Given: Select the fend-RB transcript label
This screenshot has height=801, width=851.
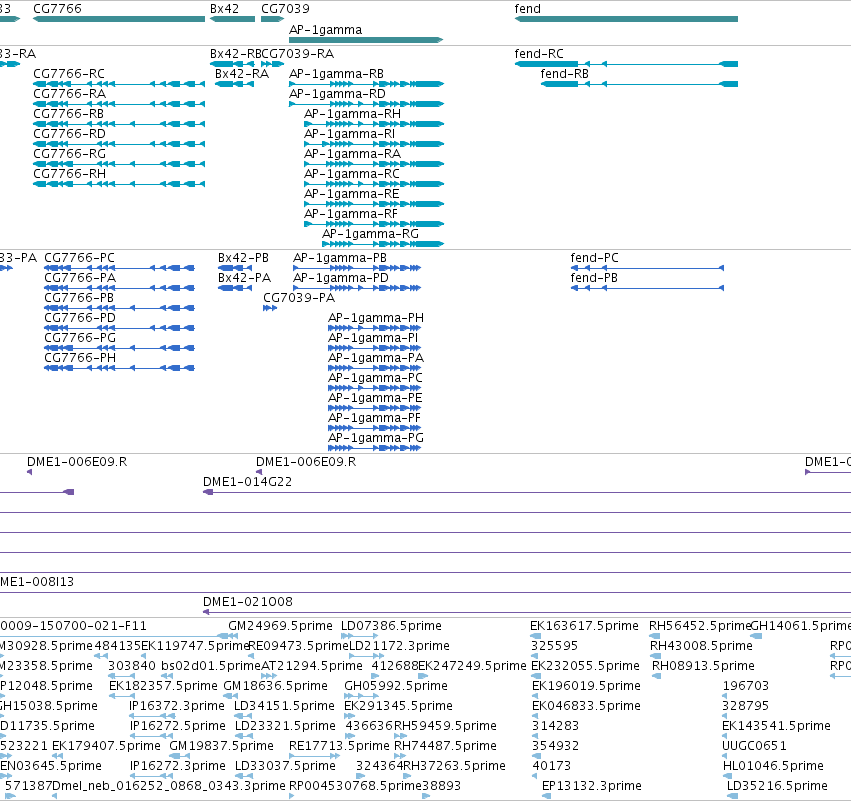Looking at the screenshot, I should [564, 73].
